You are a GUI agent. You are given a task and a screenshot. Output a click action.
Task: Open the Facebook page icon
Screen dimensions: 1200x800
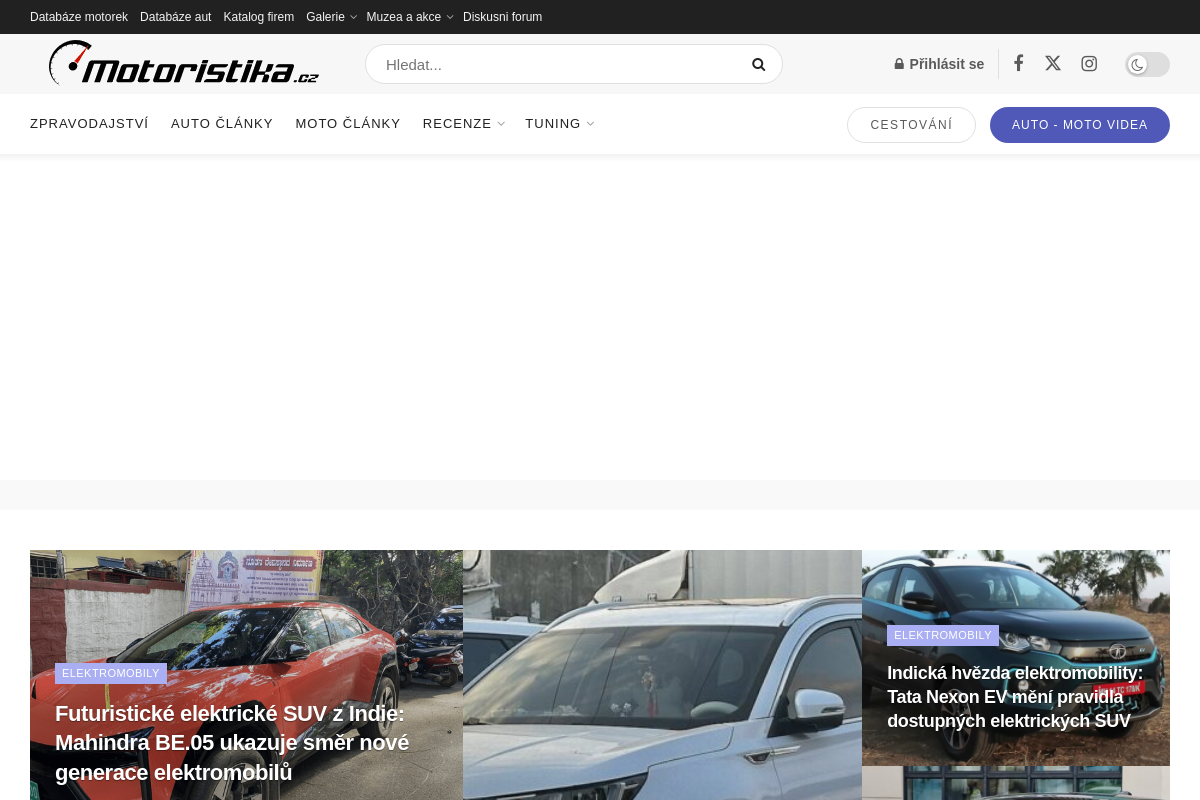[1018, 63]
